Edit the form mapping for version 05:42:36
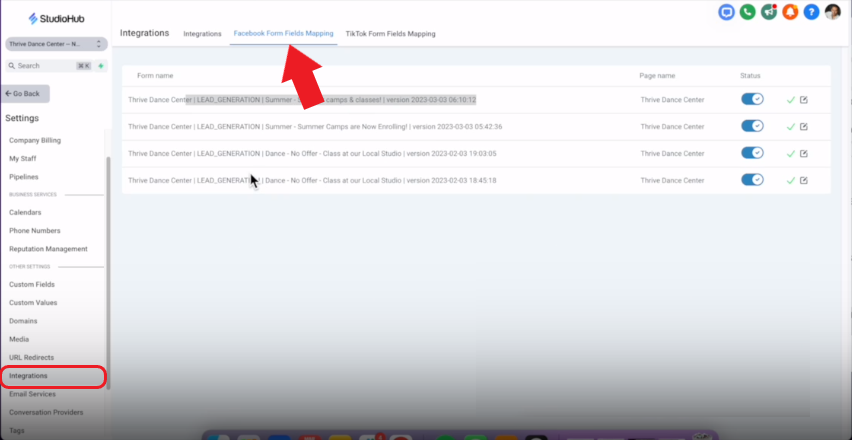The width and height of the screenshot is (852, 440). (x=804, y=127)
